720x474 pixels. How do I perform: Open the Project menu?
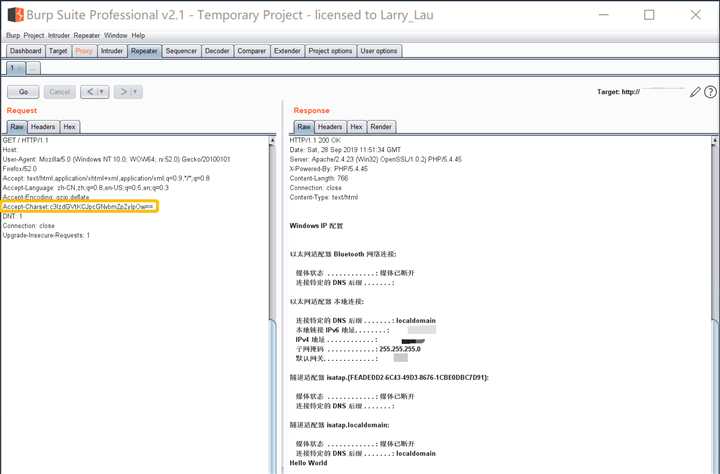[x=34, y=35]
